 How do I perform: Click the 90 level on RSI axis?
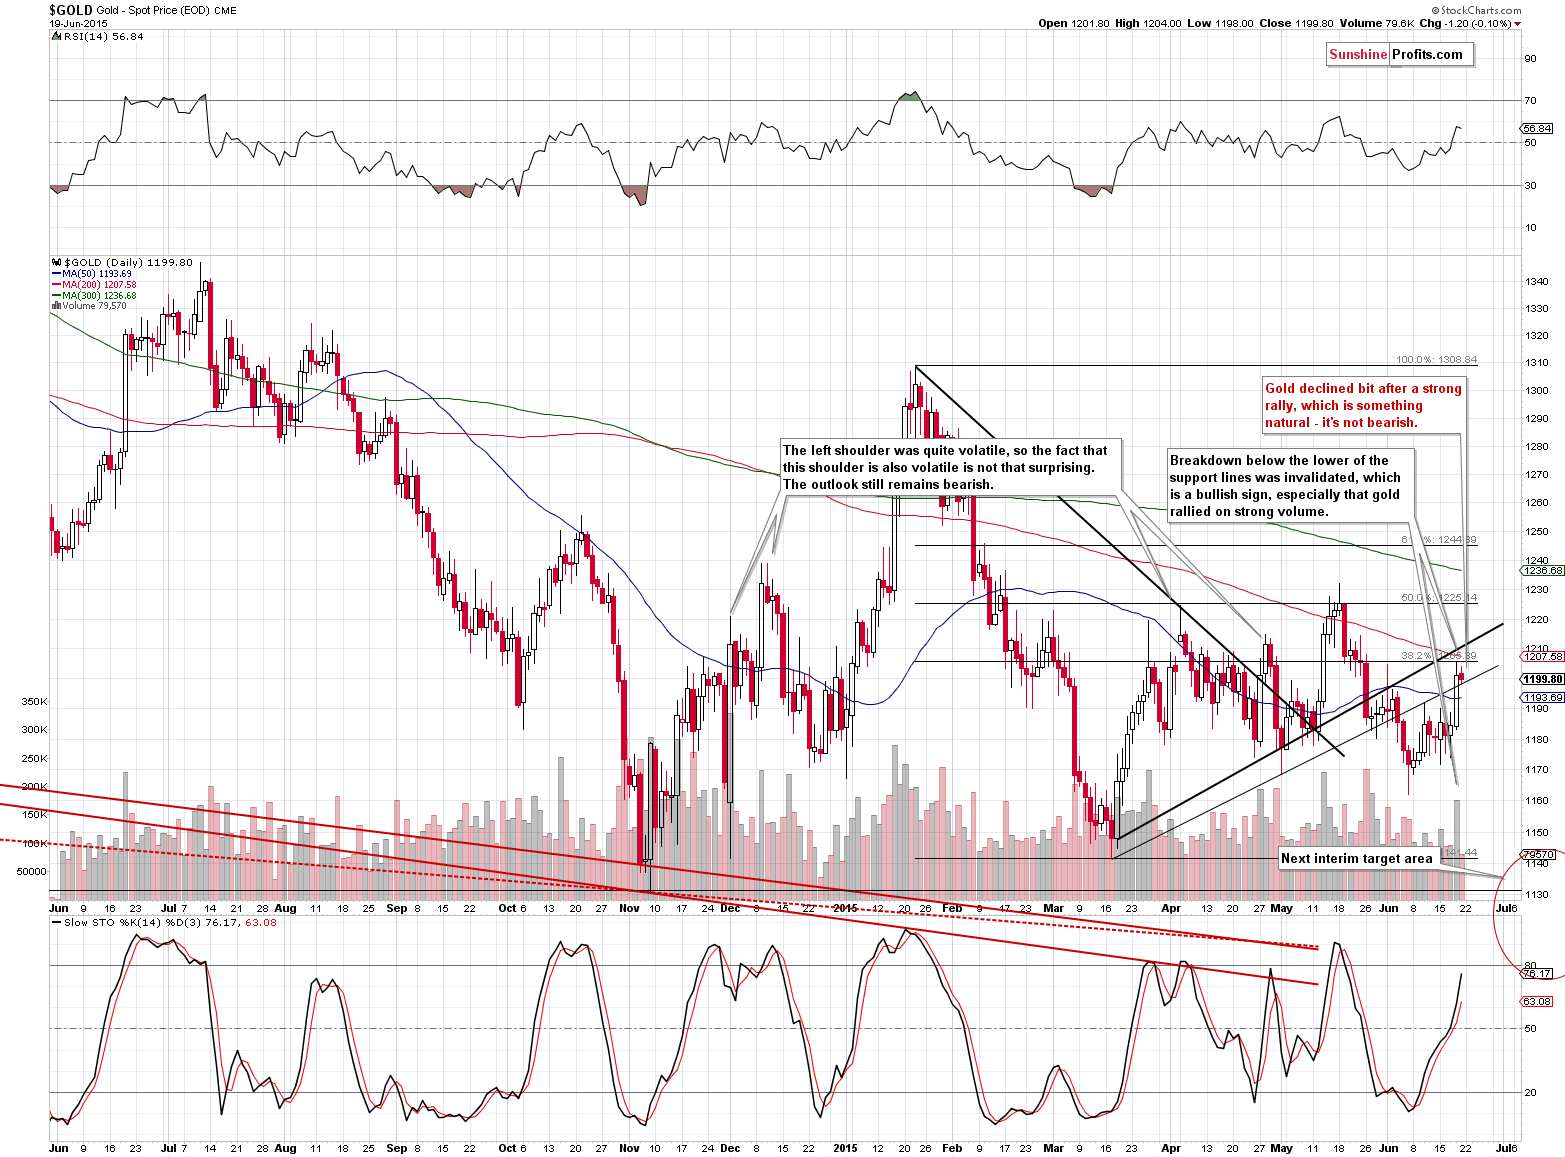point(1530,59)
